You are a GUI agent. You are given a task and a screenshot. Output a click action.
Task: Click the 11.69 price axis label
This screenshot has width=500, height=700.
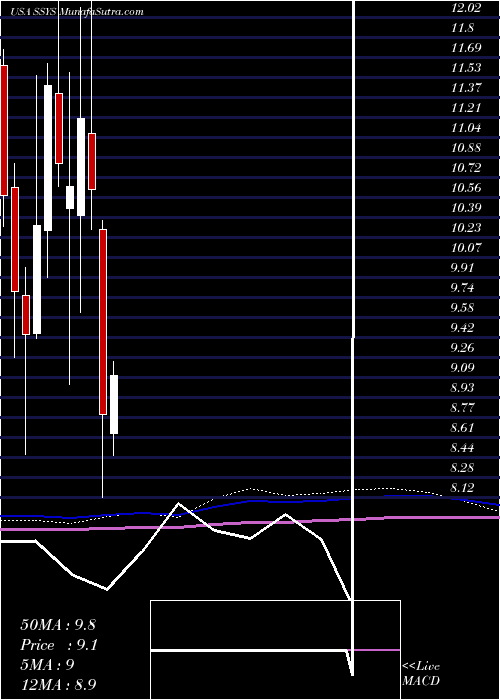(466, 48)
